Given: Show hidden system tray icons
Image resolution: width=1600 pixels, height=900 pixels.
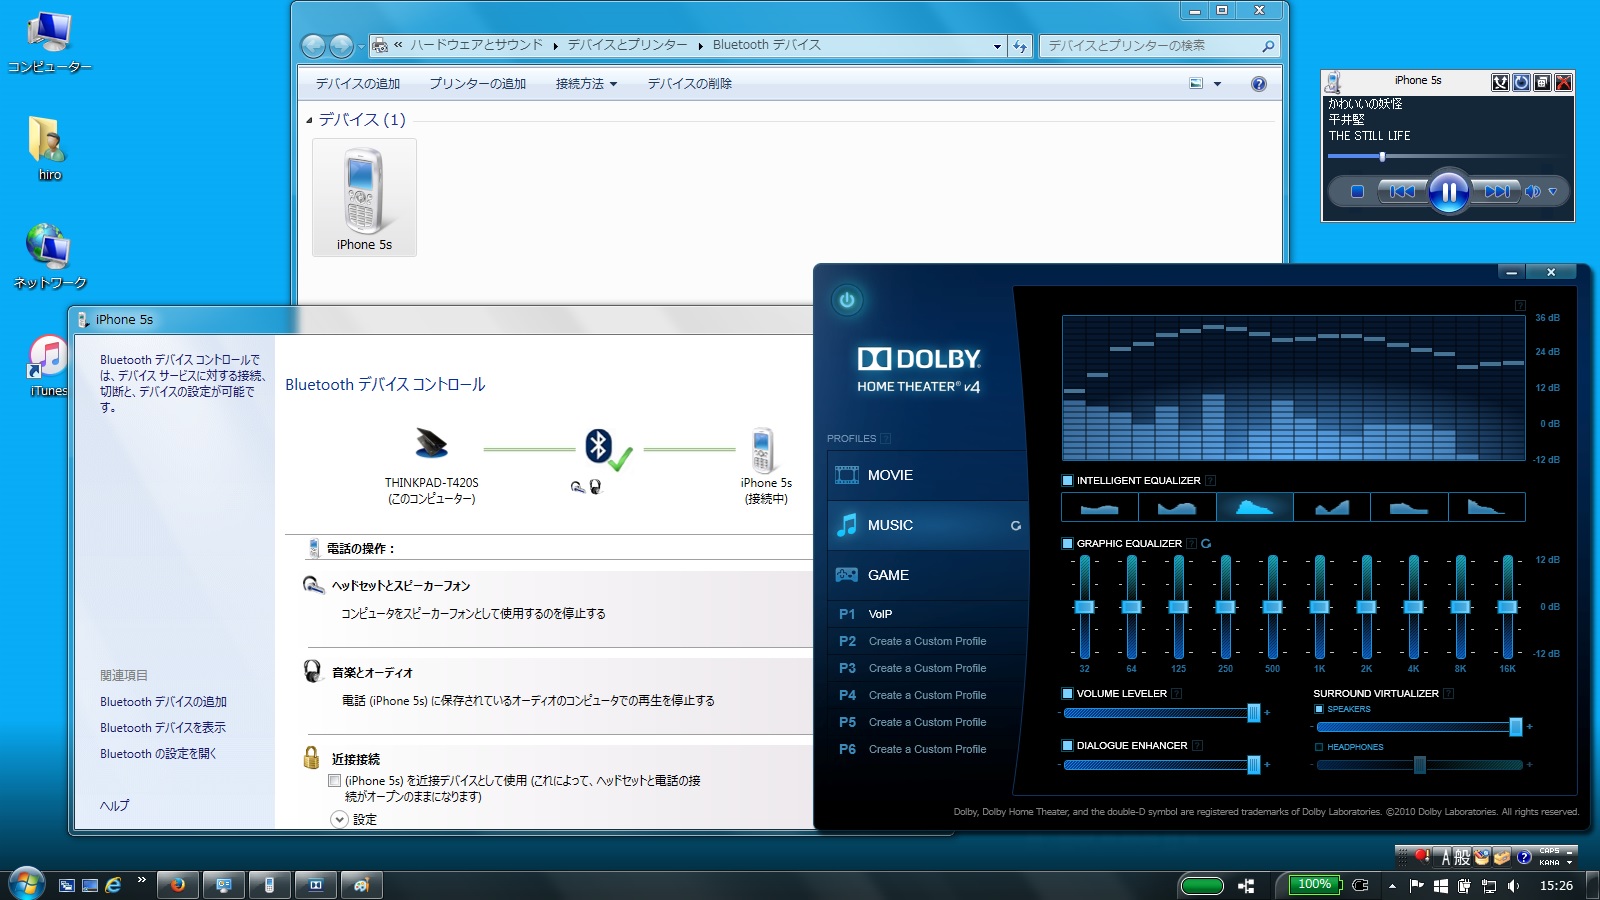Looking at the screenshot, I should coord(1392,886).
